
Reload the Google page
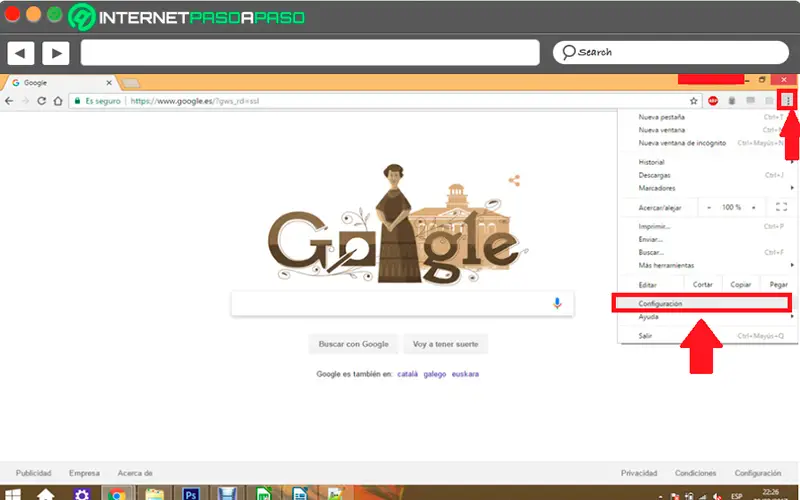pyautogui.click(x=42, y=101)
